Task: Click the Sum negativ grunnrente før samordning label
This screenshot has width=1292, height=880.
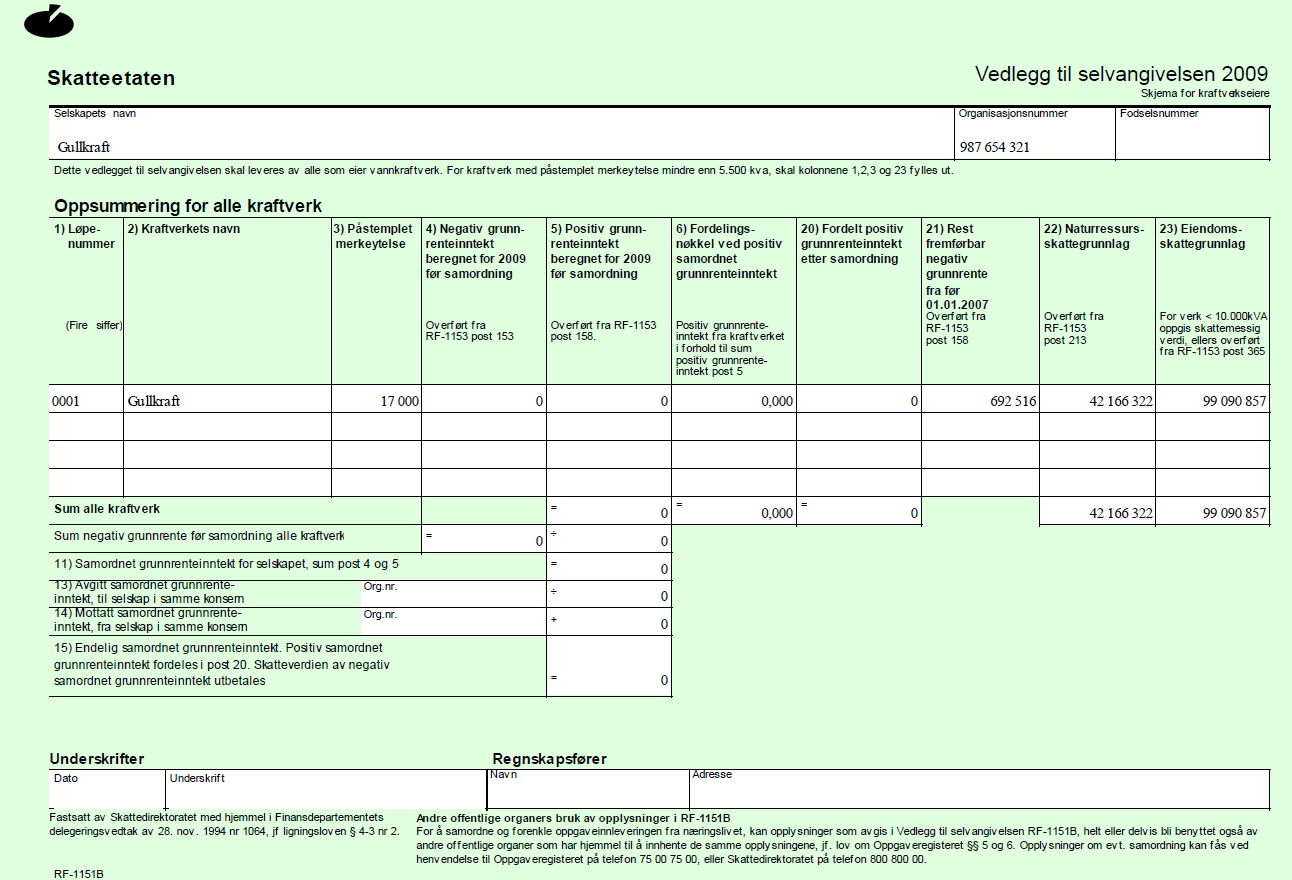Action: click(x=198, y=536)
